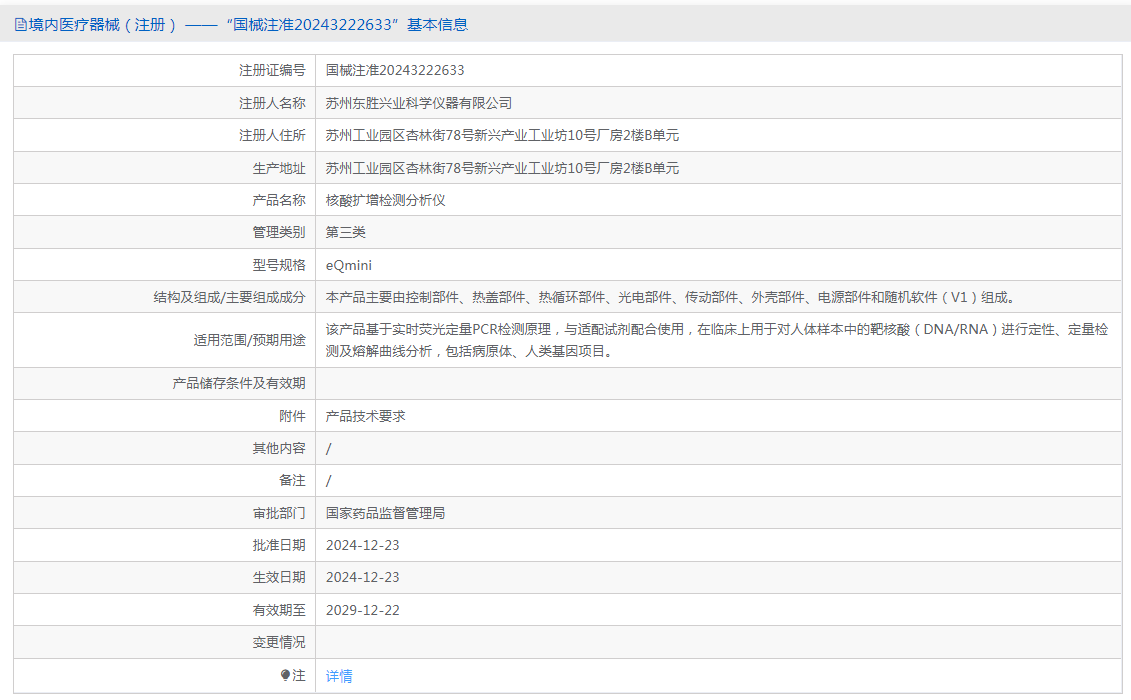This screenshot has width=1131, height=700.
Task: Click the 生产地址 label
Action: 278,168
